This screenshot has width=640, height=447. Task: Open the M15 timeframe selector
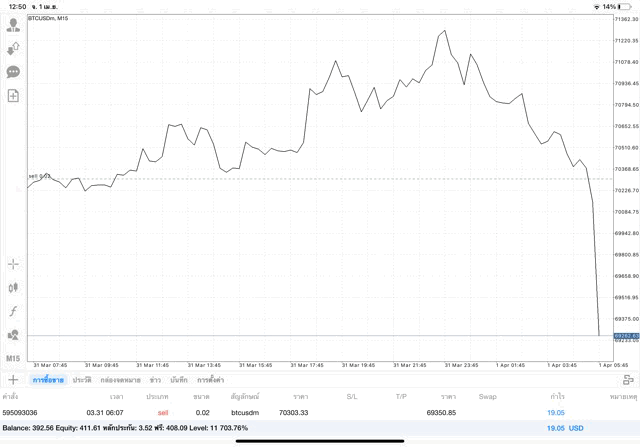[x=13, y=358]
